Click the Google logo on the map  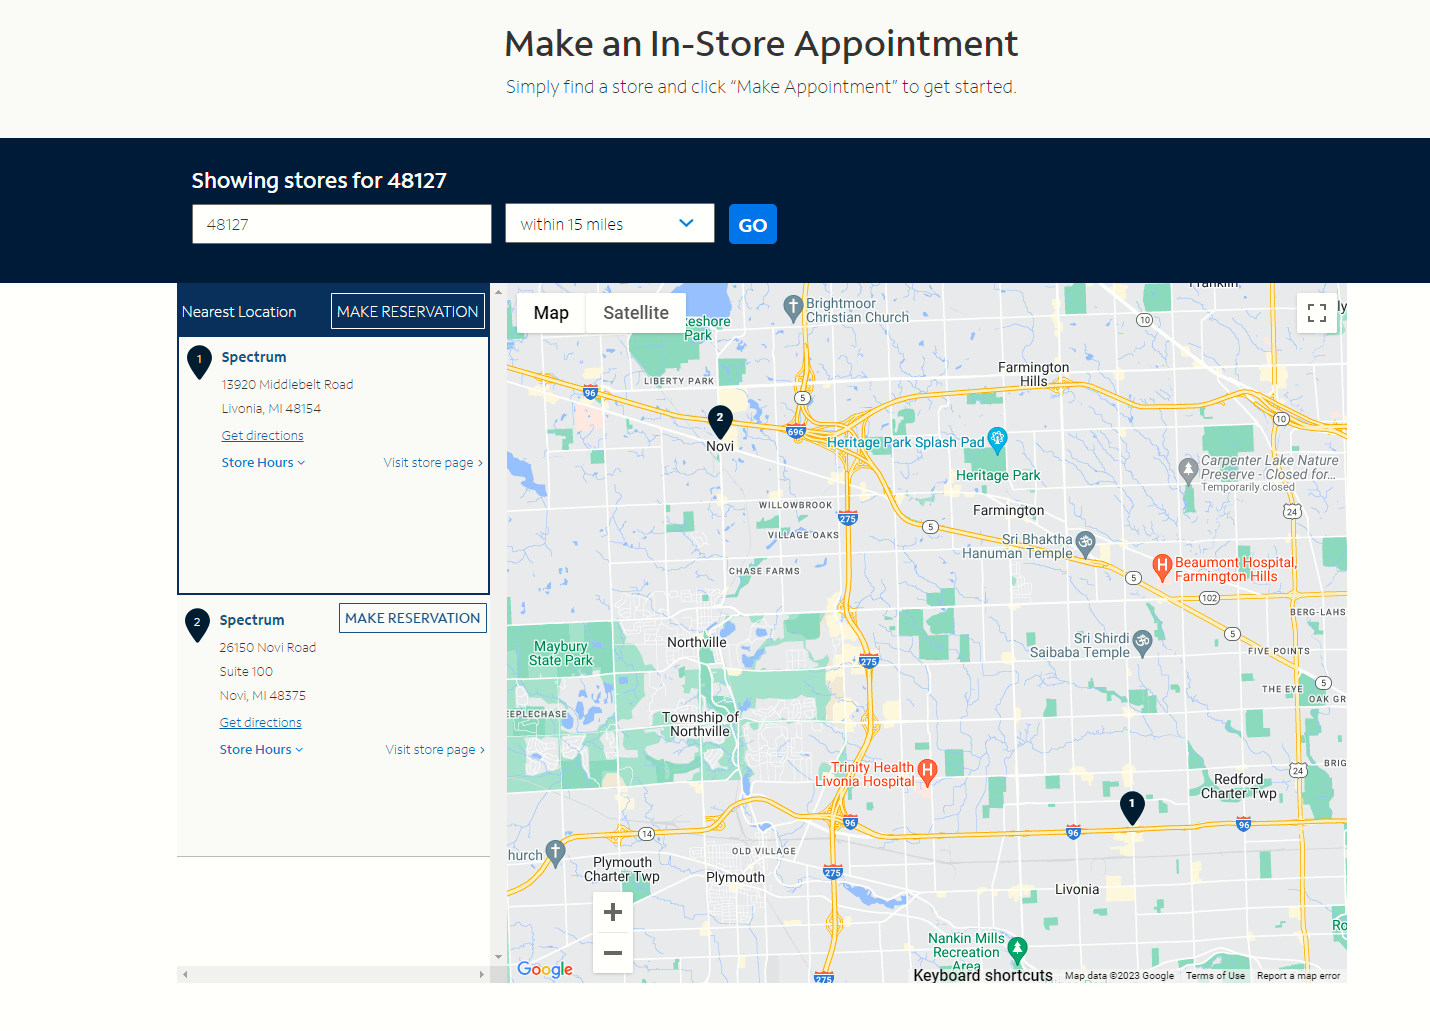[545, 968]
